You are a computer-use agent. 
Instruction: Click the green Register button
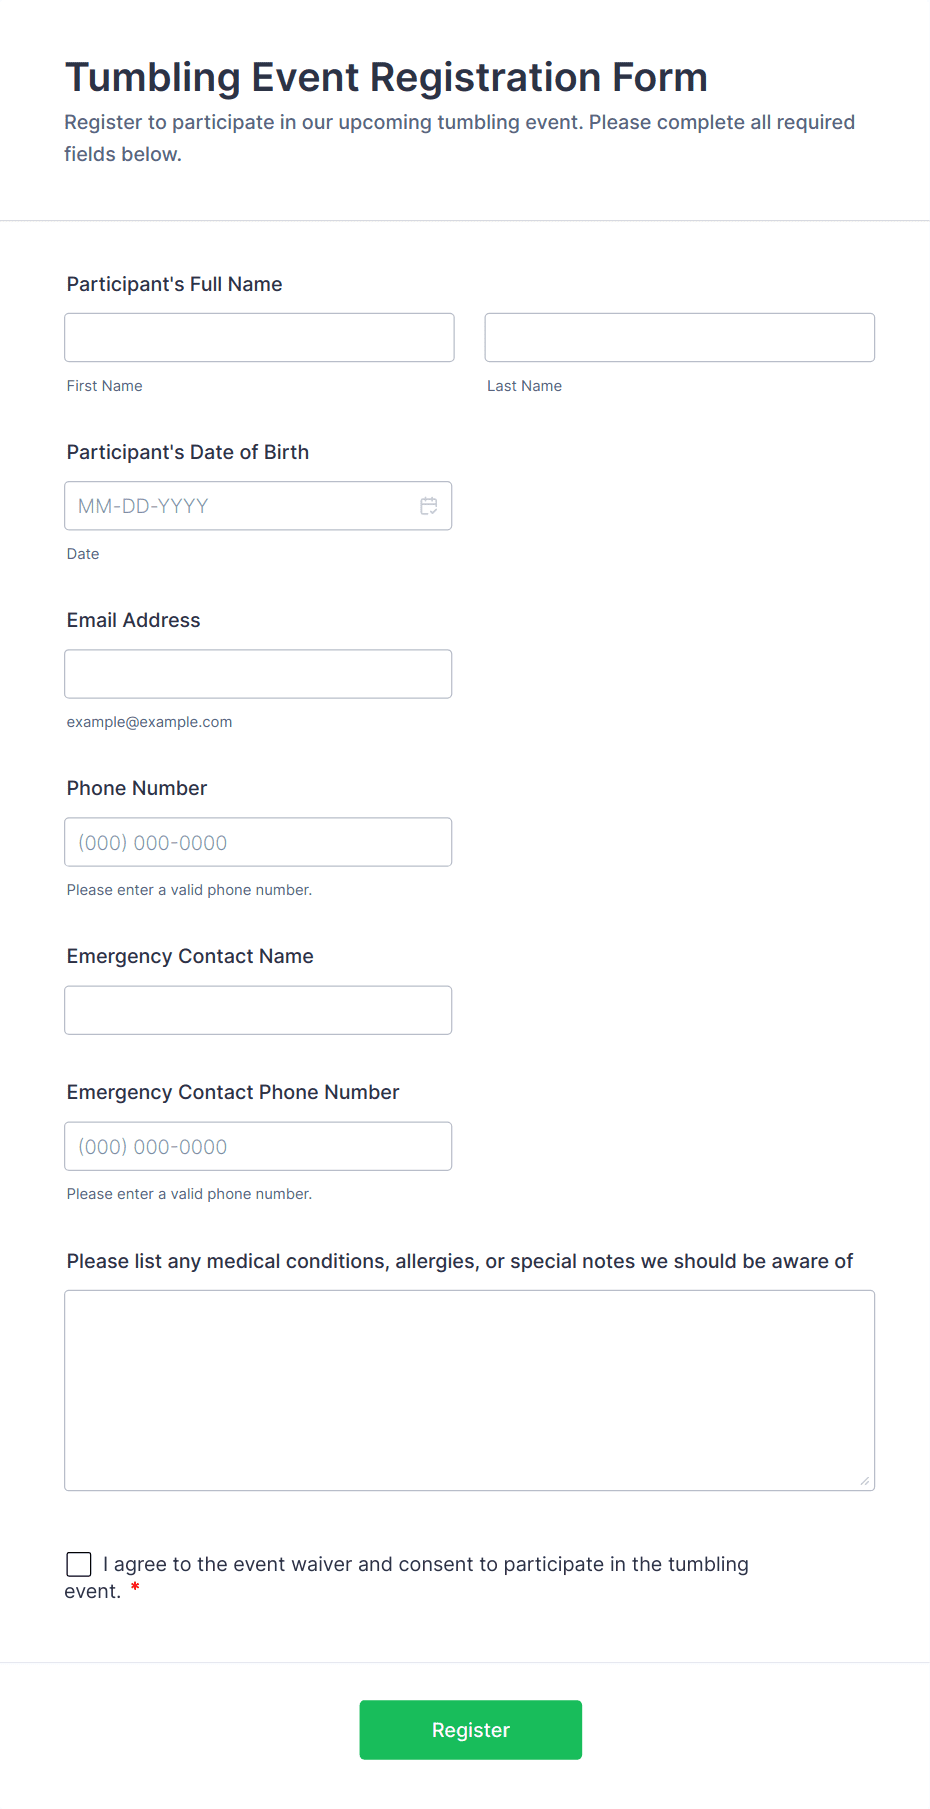pos(470,1730)
